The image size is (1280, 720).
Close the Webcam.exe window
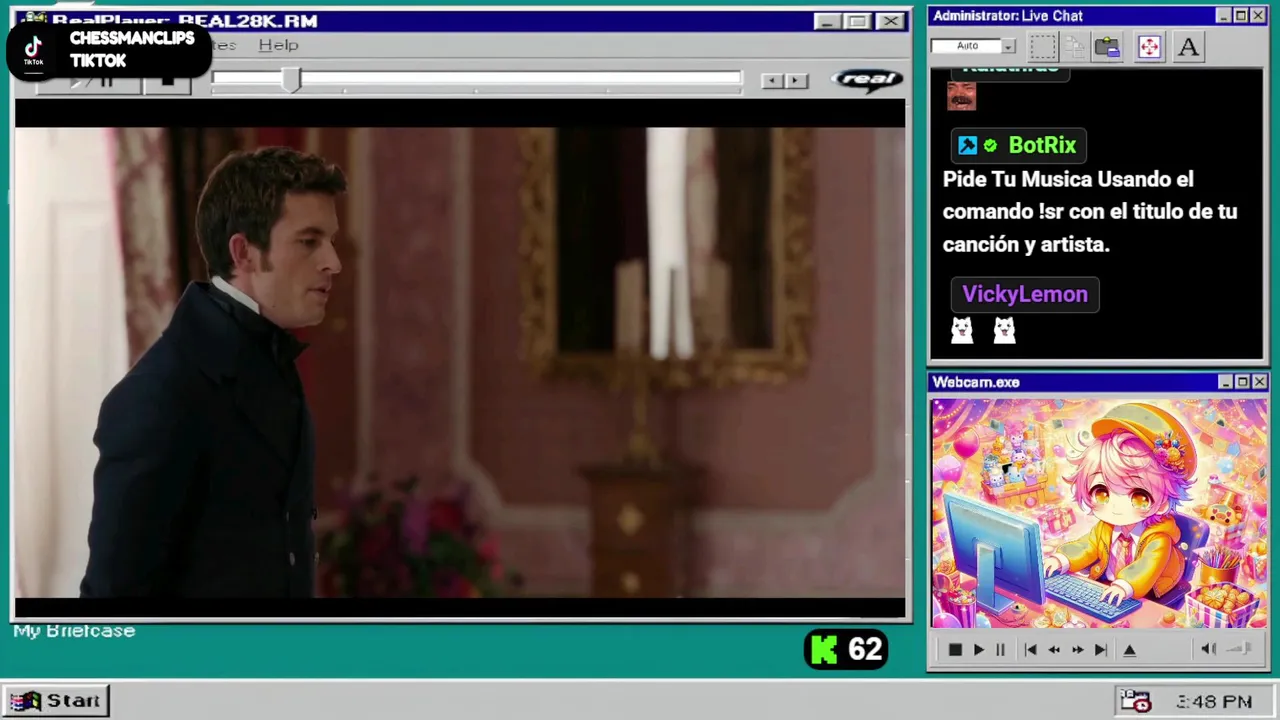tap(1260, 382)
